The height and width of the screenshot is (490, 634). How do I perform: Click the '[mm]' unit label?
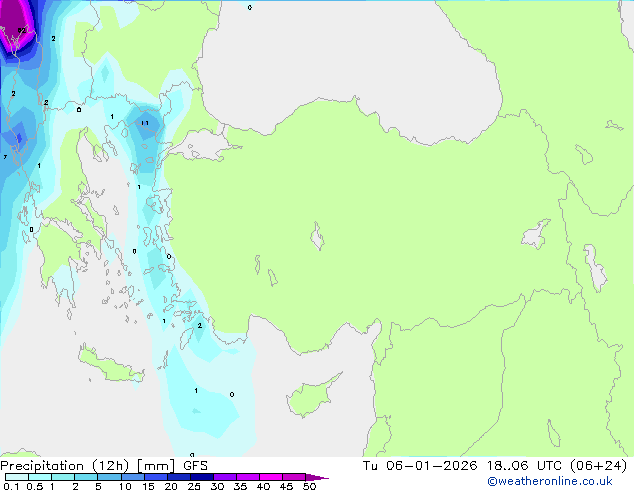coord(156,466)
